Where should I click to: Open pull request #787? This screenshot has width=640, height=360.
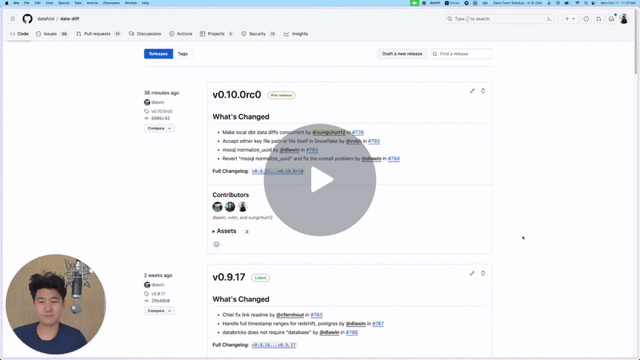[378, 324]
